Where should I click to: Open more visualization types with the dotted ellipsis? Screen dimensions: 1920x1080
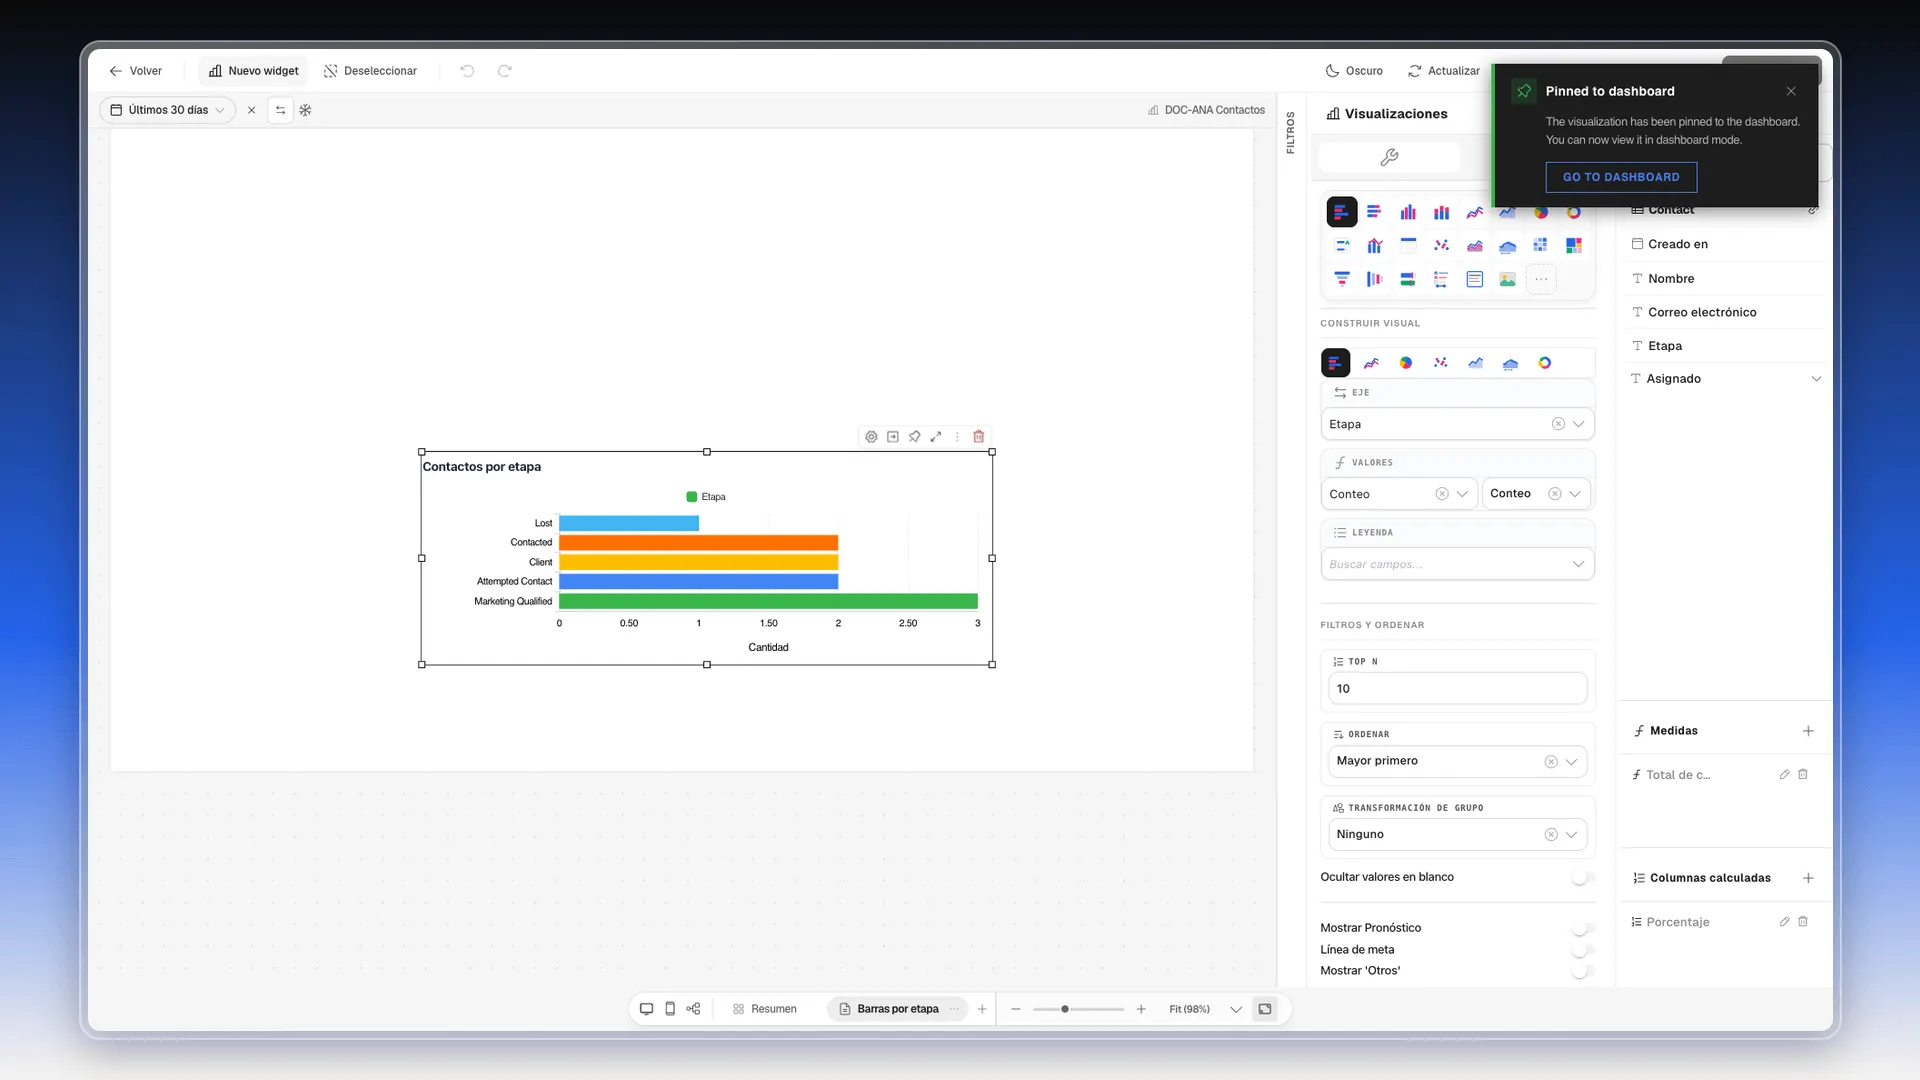tap(1541, 279)
